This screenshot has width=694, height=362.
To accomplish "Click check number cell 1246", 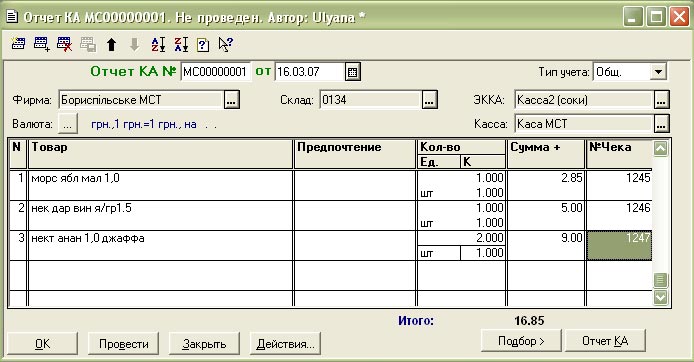I will (619, 216).
